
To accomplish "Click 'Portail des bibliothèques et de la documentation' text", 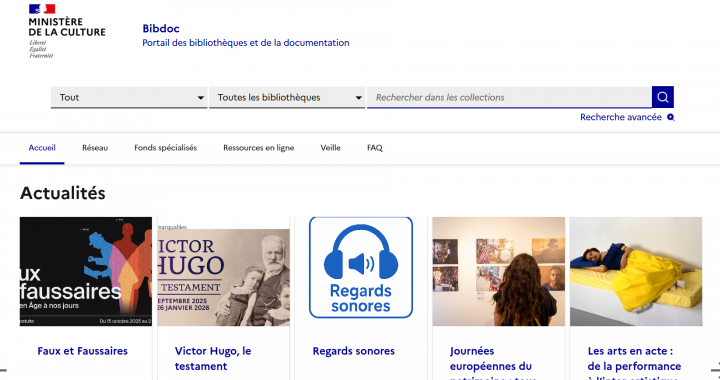I will tap(246, 43).
